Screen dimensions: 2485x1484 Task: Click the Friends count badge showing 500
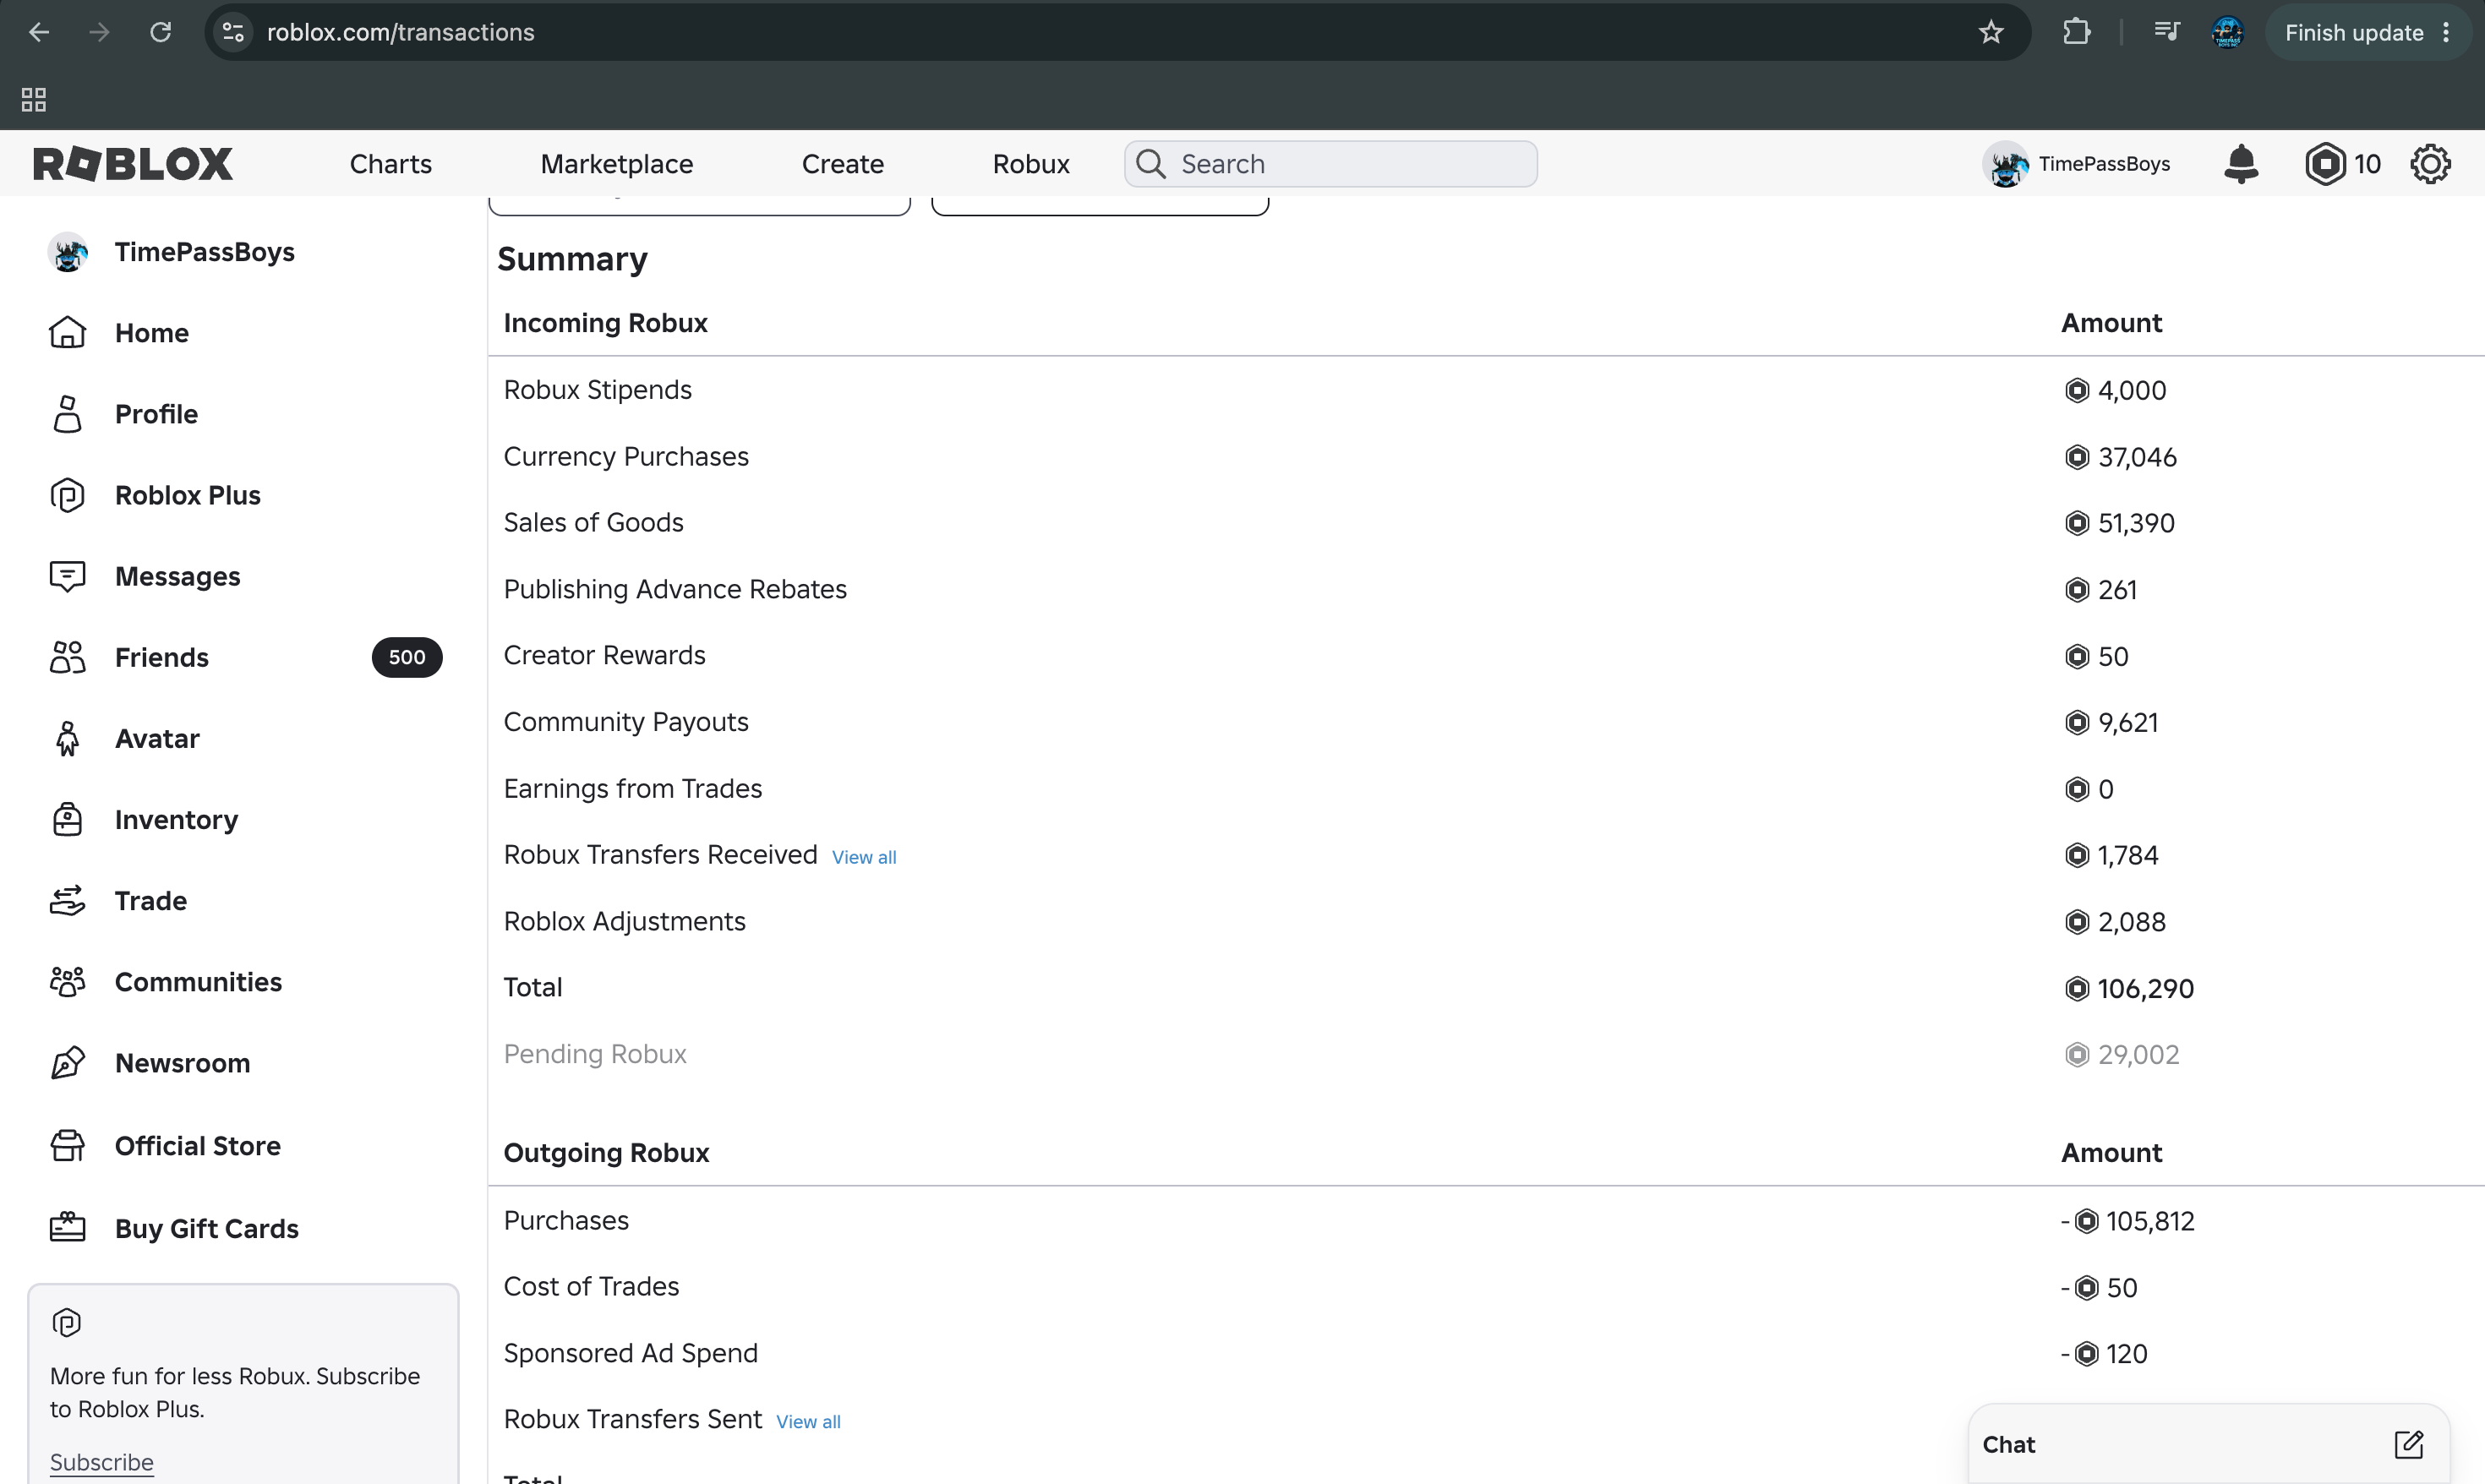pos(407,657)
